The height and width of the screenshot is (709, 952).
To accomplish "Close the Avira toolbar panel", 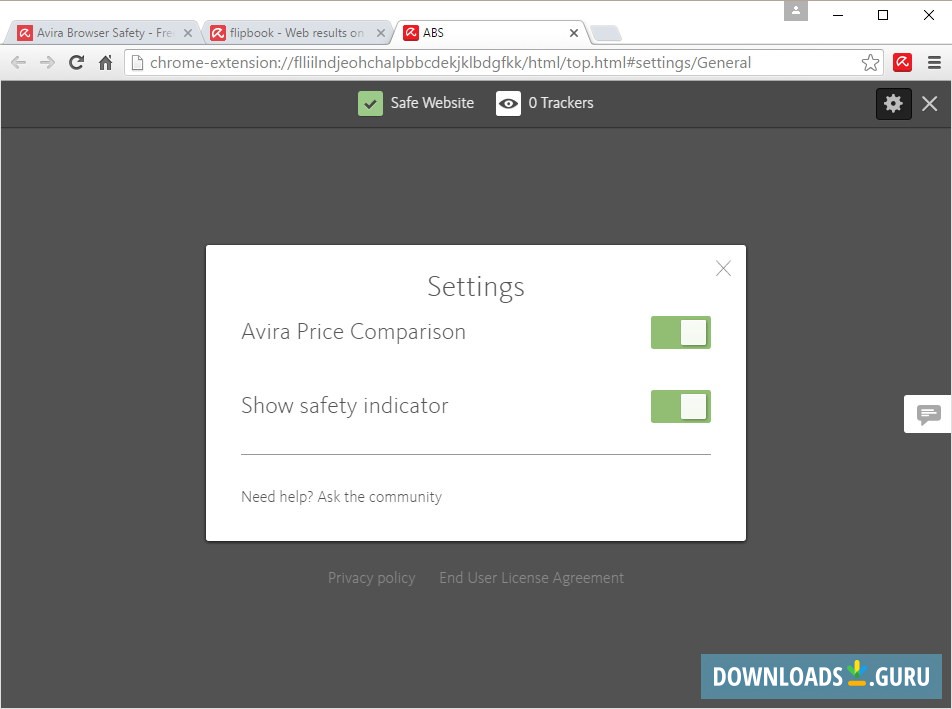I will pos(930,104).
